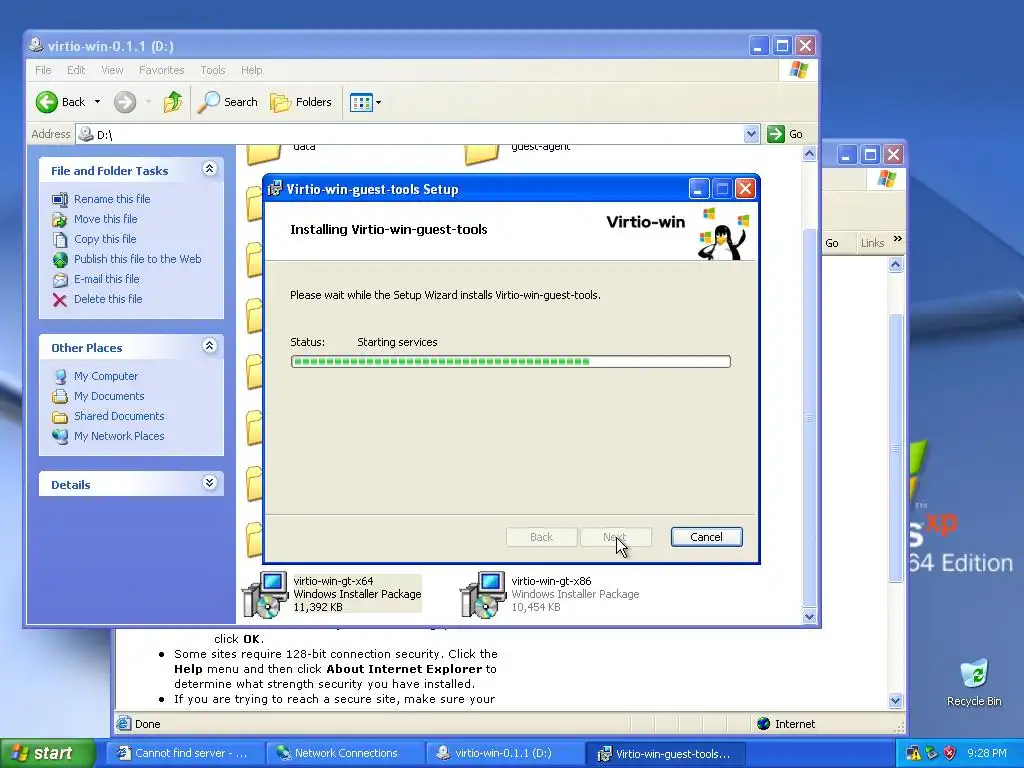Open the Edit menu
Image resolution: width=1024 pixels, height=768 pixels.
[76, 70]
